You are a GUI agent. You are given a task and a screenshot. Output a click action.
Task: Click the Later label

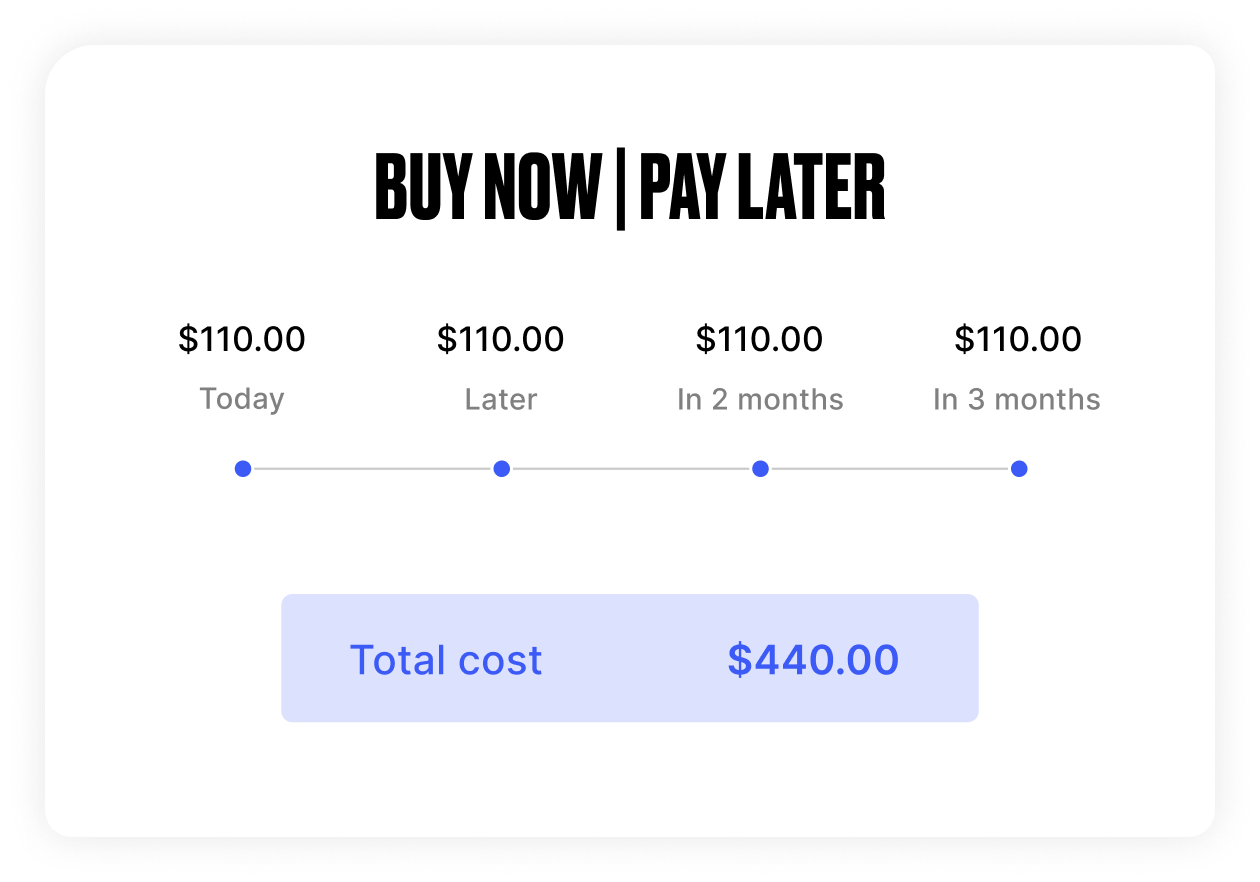click(501, 400)
